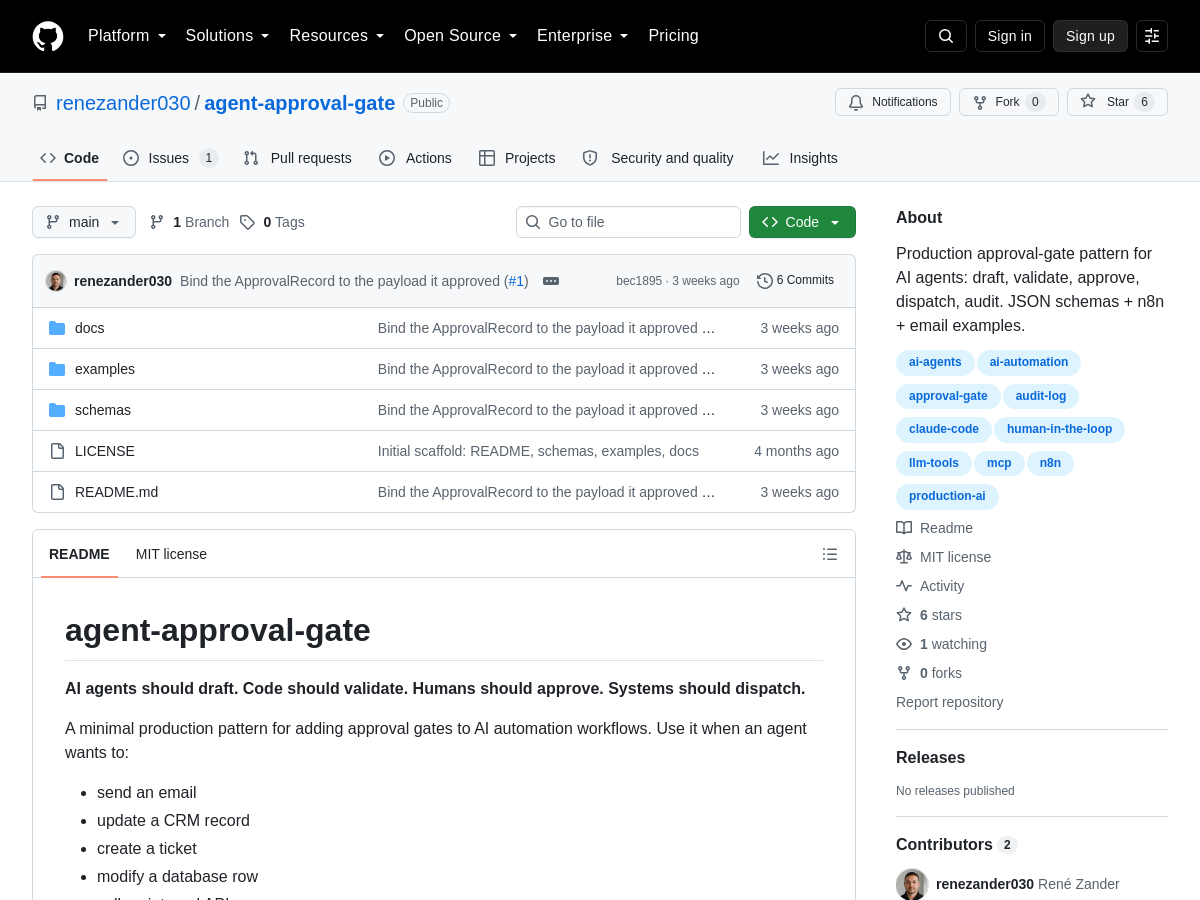Click into the Go to file field
This screenshot has width=1200, height=900.
click(x=628, y=222)
